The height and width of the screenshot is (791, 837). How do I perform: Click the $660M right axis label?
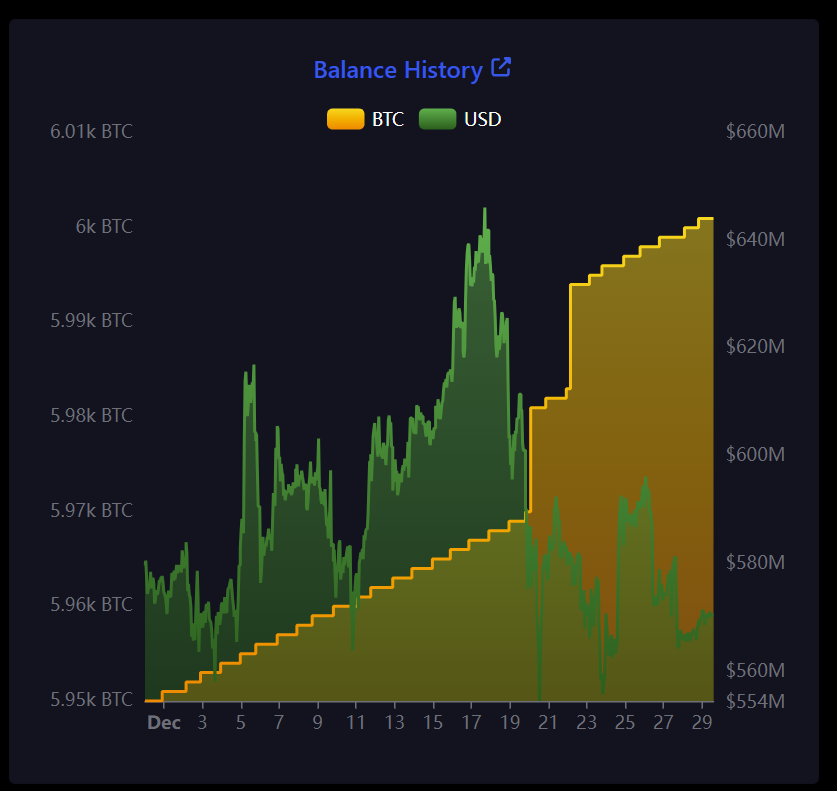755,132
